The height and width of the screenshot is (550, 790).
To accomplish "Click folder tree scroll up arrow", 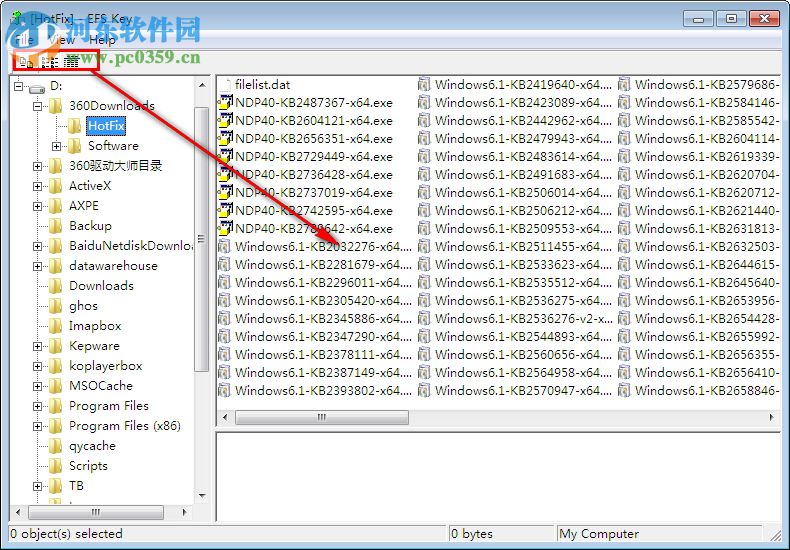I will click(x=202, y=86).
